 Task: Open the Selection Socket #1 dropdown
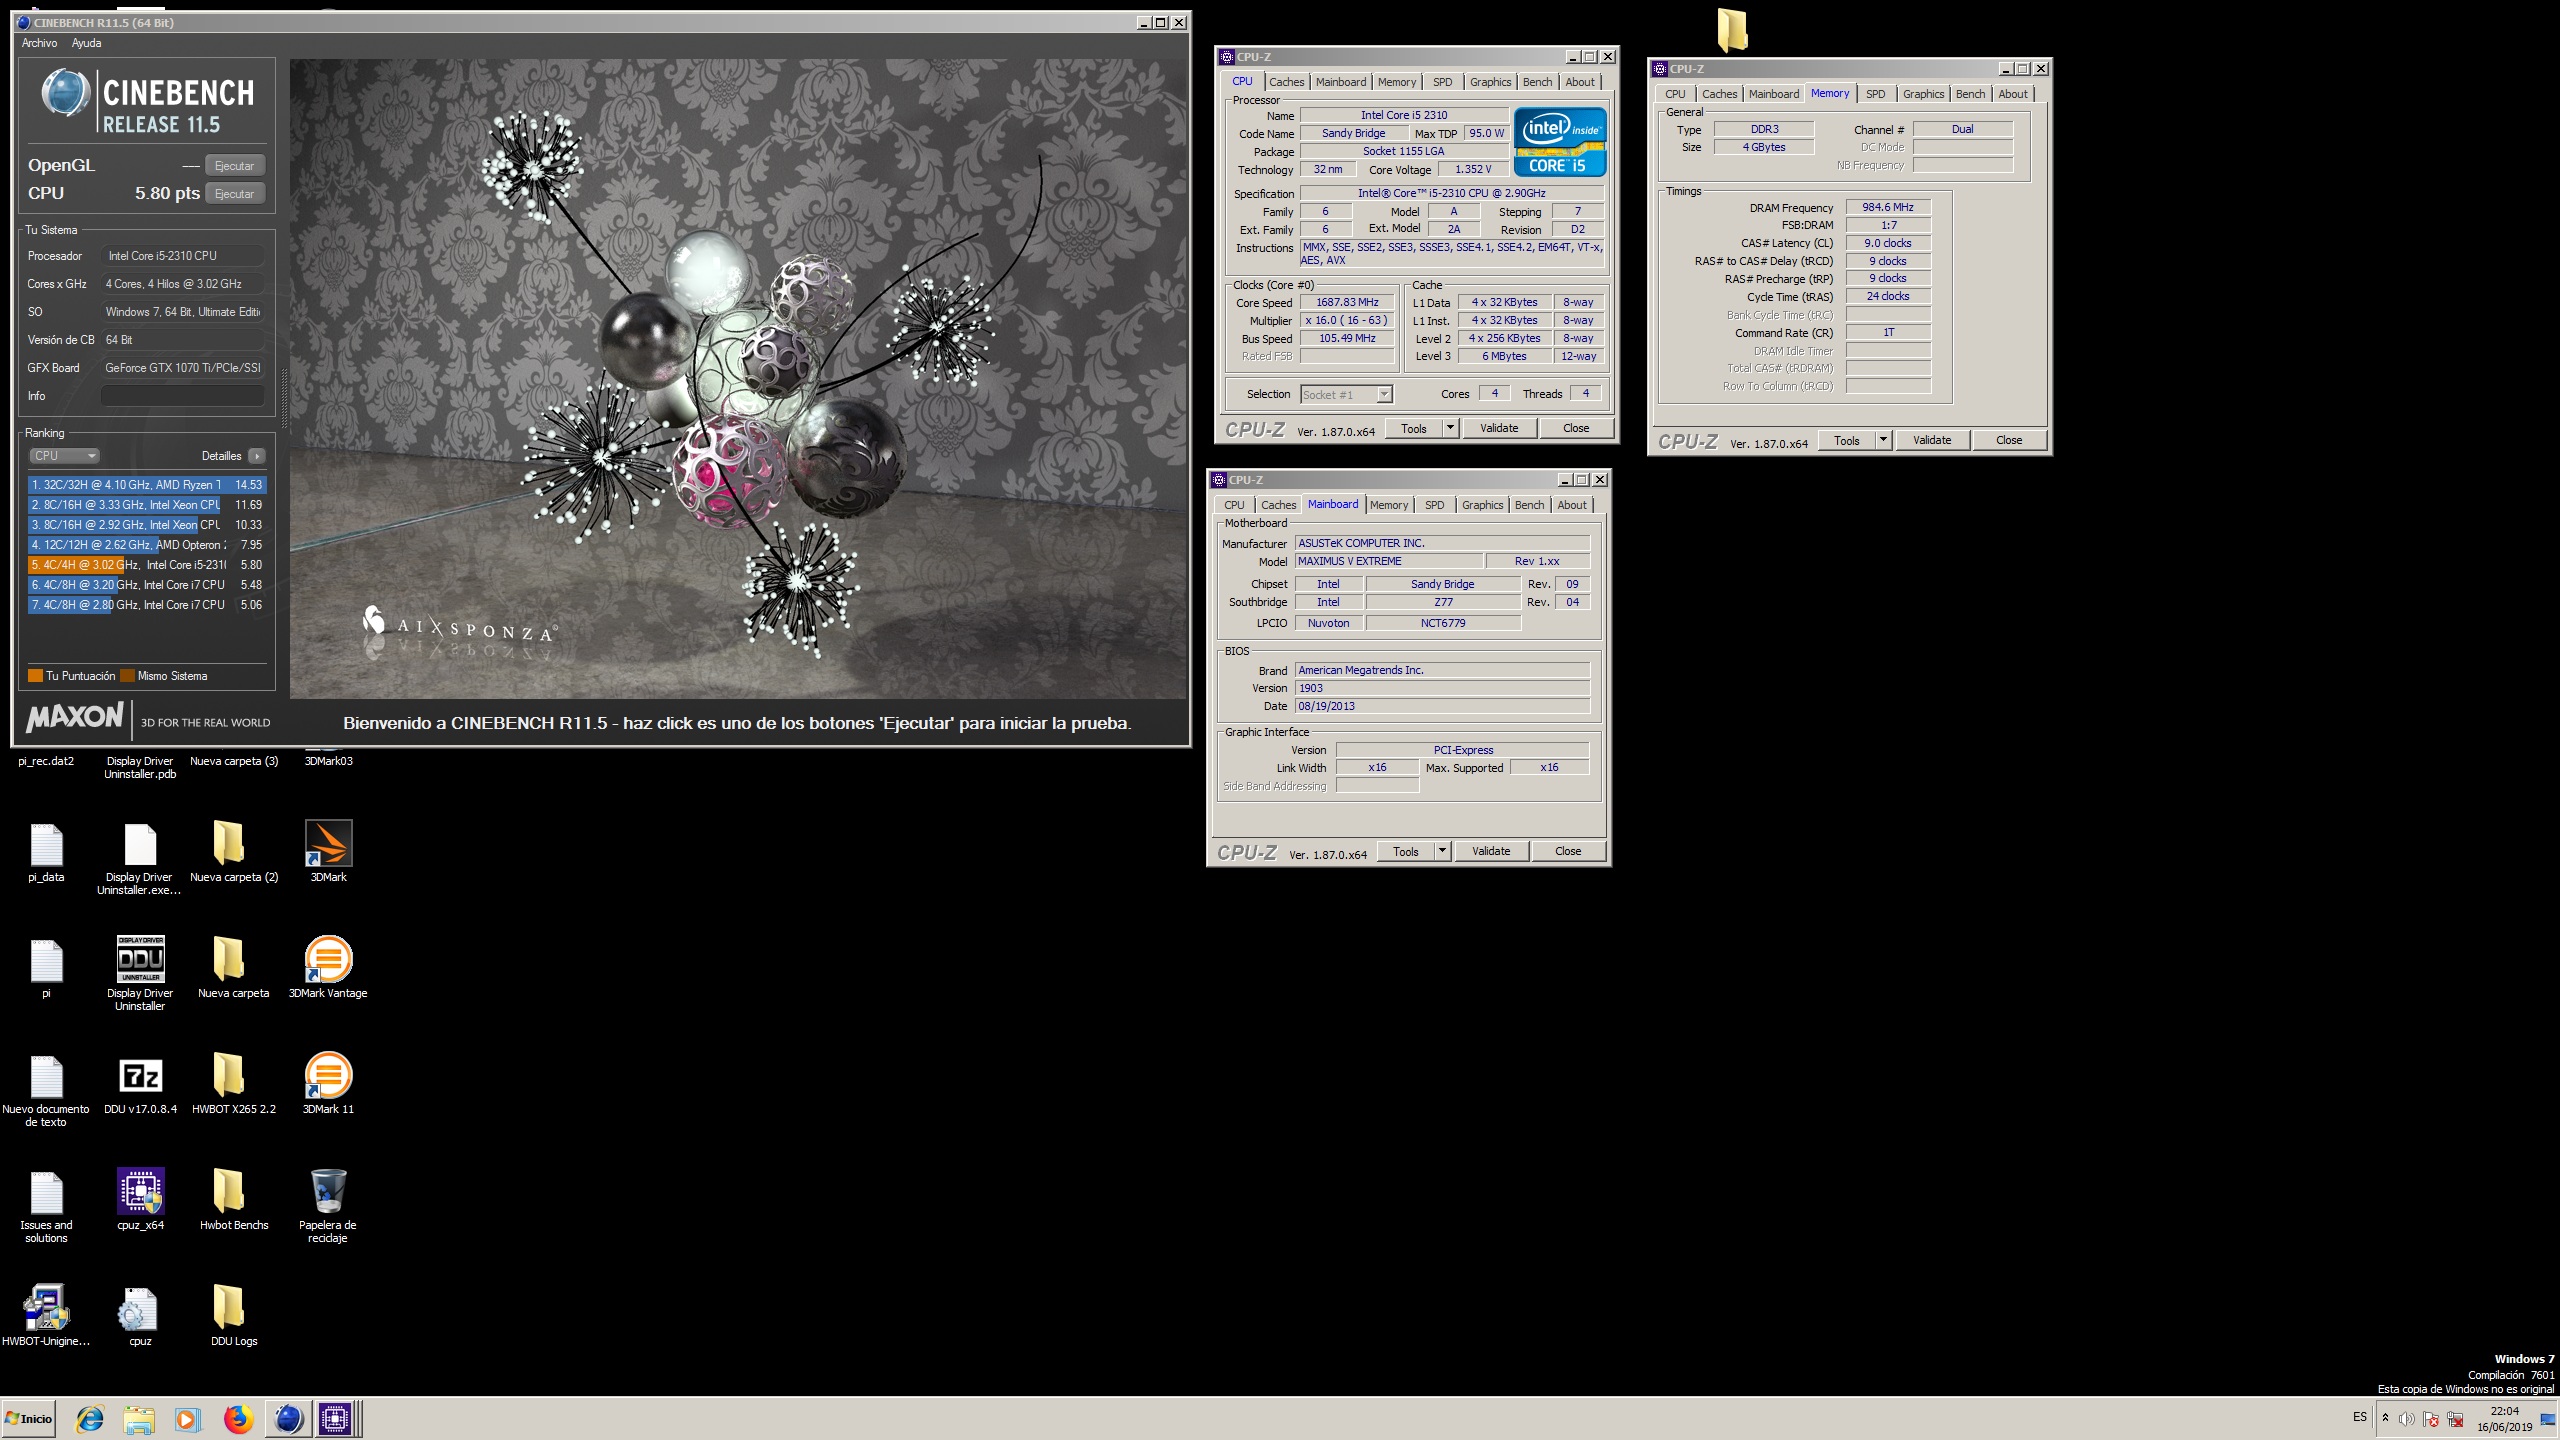[1346, 395]
